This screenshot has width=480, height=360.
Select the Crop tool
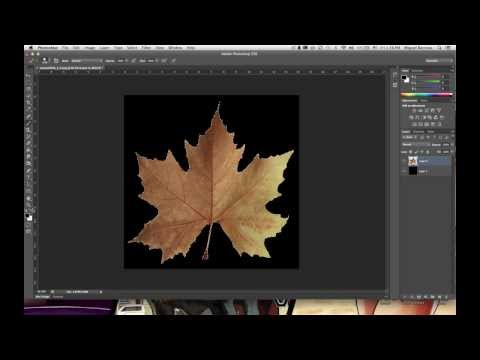coord(29,103)
